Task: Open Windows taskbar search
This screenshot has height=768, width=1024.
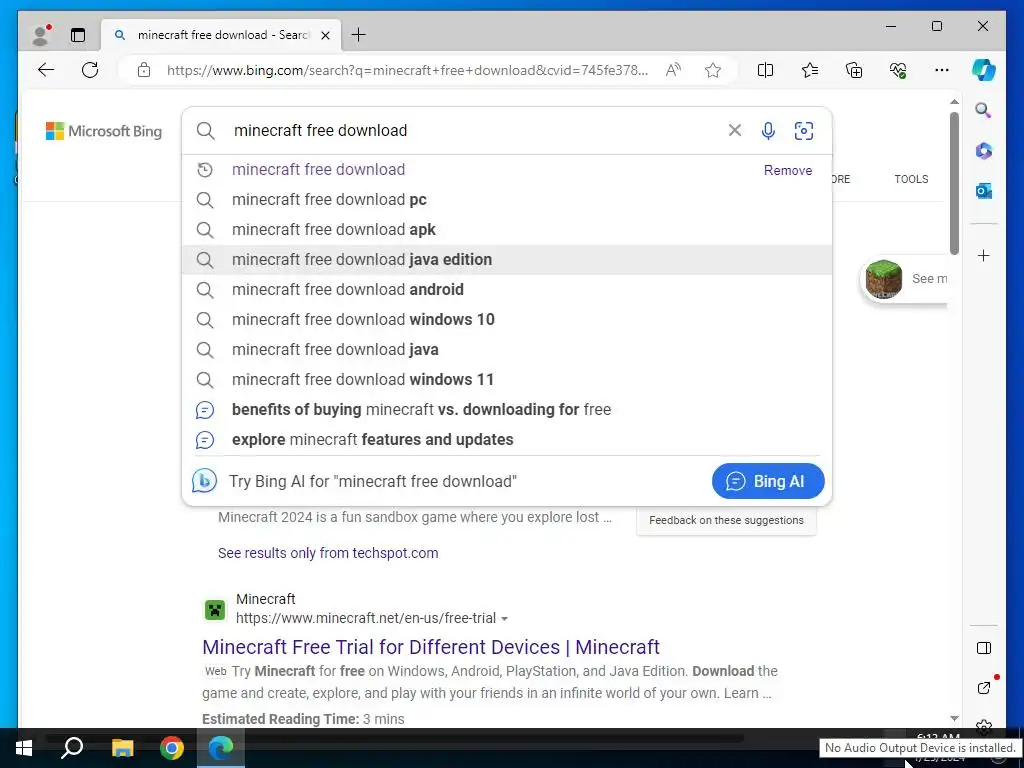Action: (x=72, y=748)
